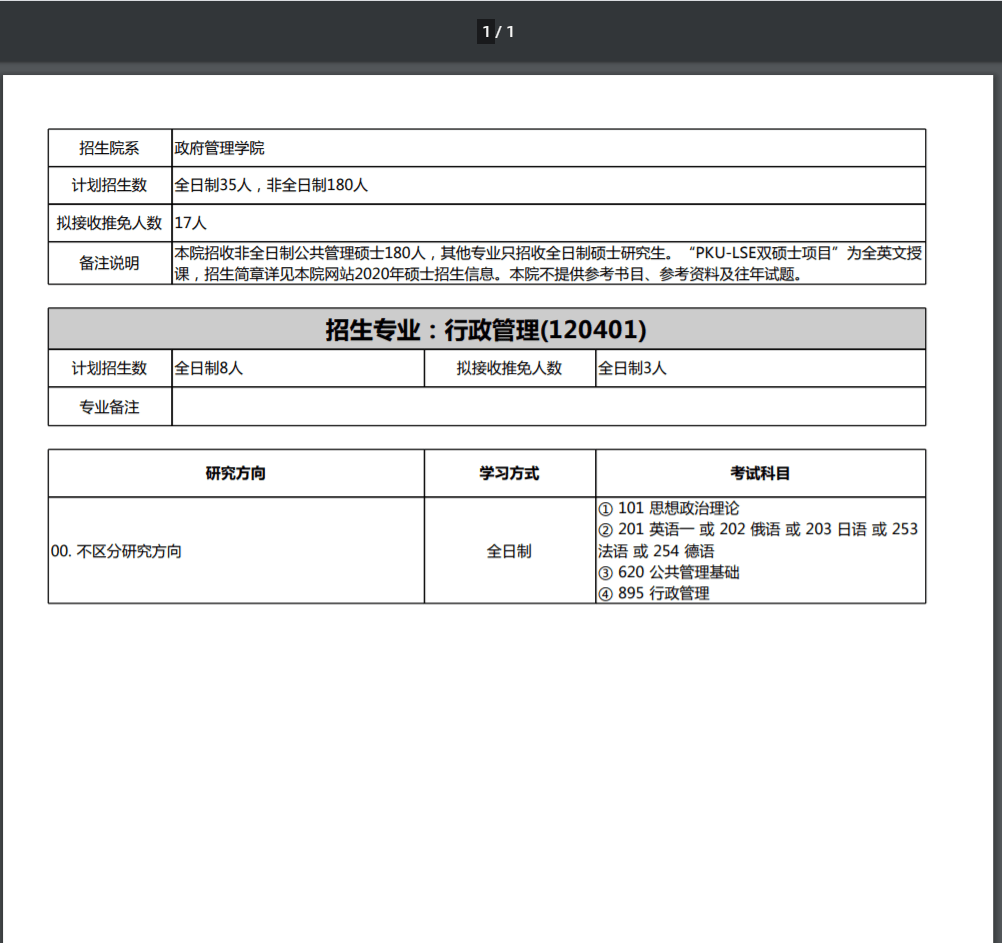Click the 研究方向 column header
The width and height of the screenshot is (1002, 943).
tap(236, 473)
